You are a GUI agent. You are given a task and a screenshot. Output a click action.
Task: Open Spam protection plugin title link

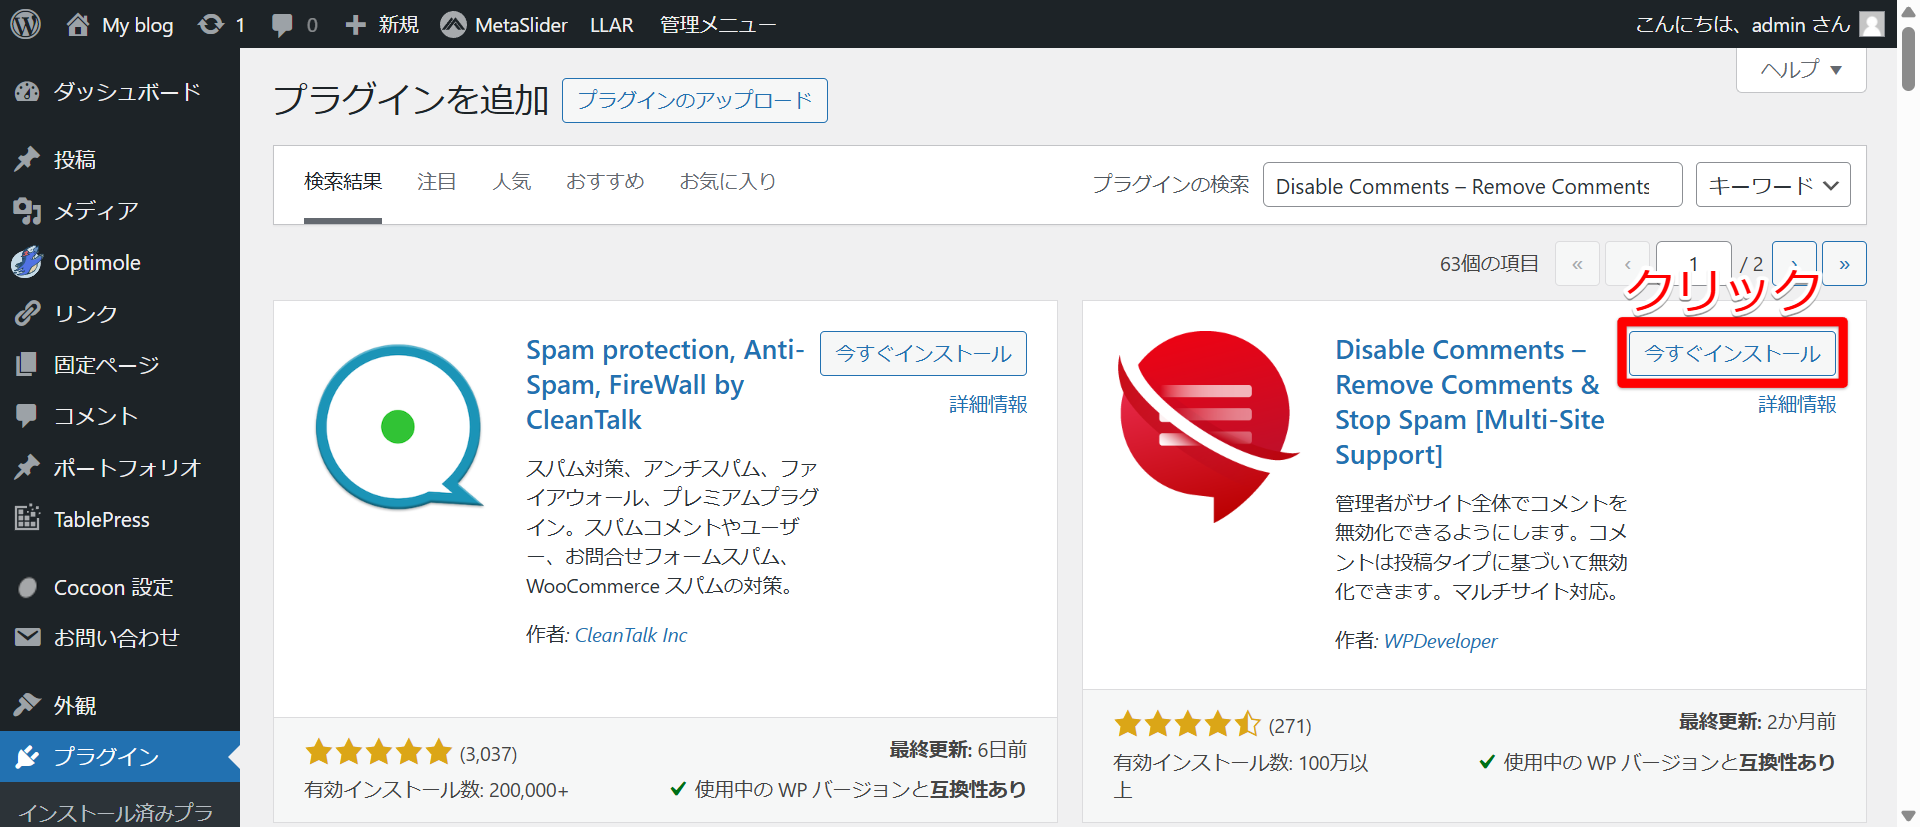(665, 385)
